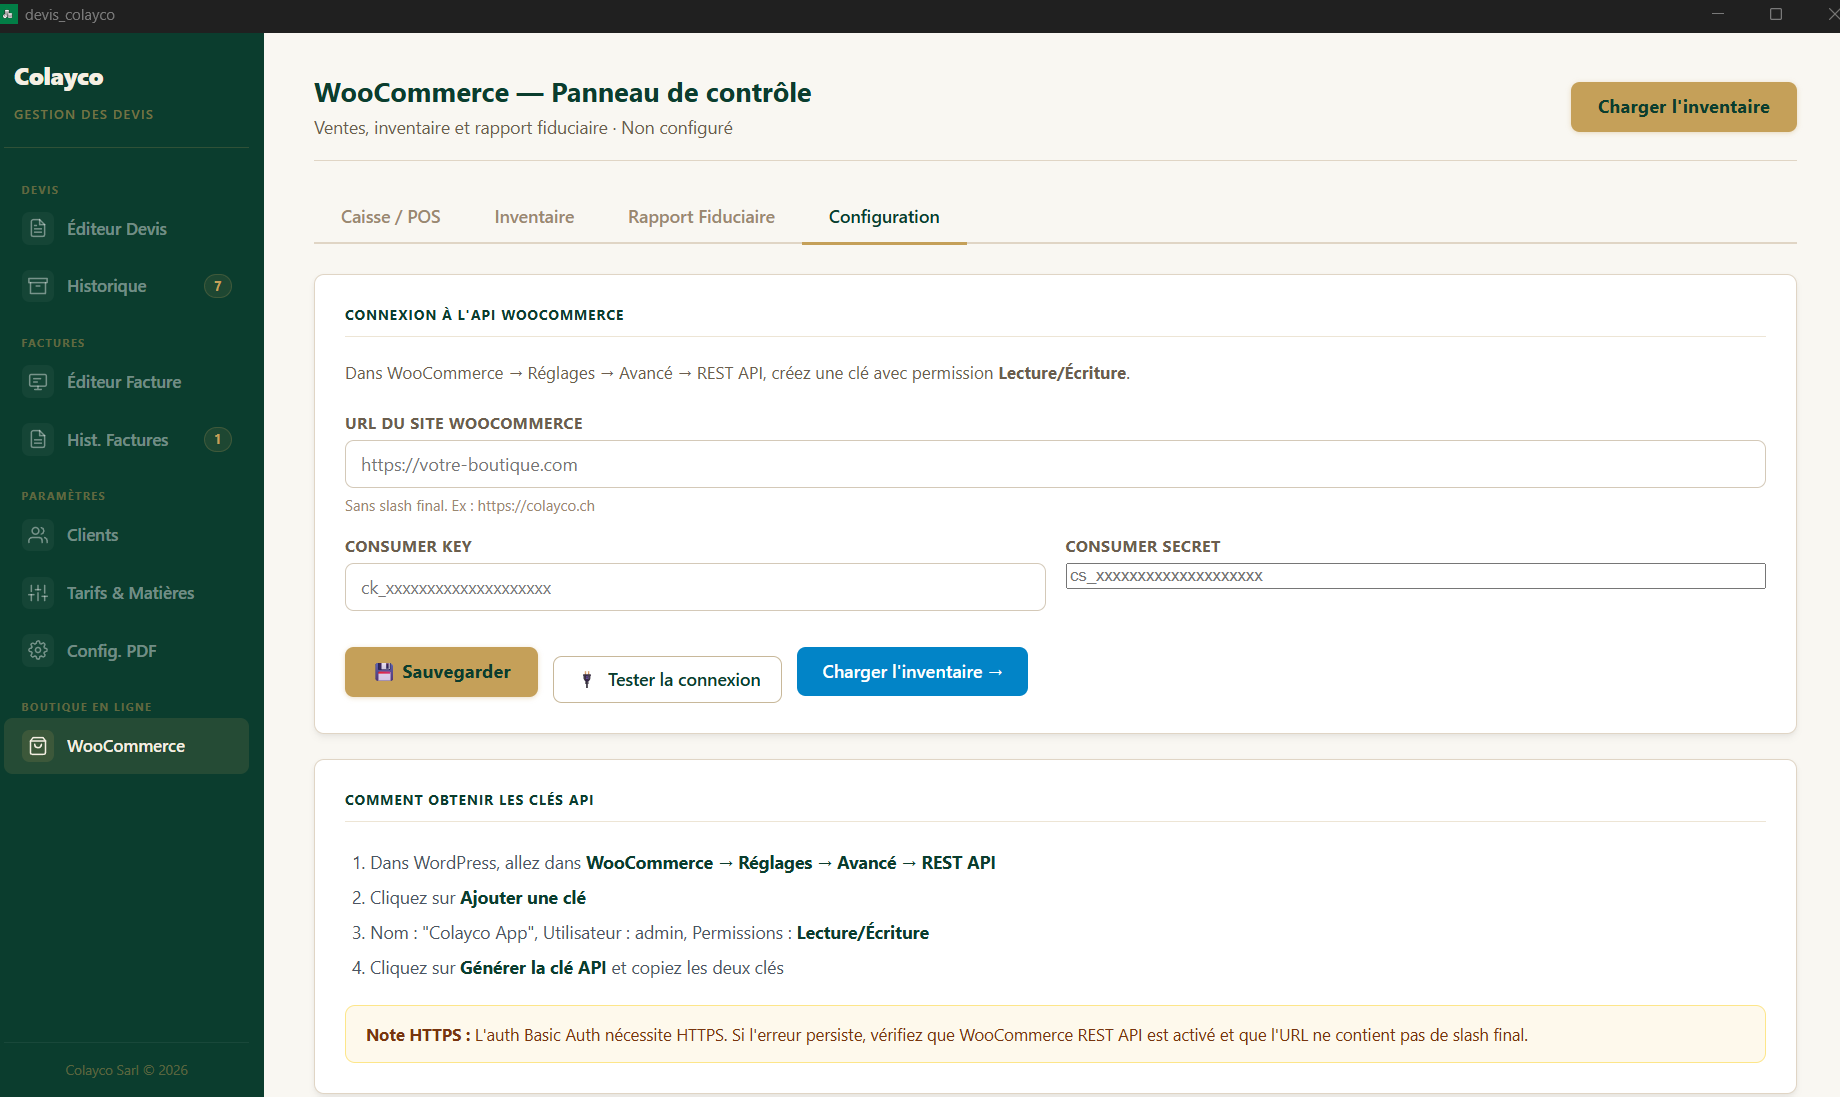Image resolution: width=1840 pixels, height=1097 pixels.
Task: Click the Clients people icon
Action: [x=38, y=535]
